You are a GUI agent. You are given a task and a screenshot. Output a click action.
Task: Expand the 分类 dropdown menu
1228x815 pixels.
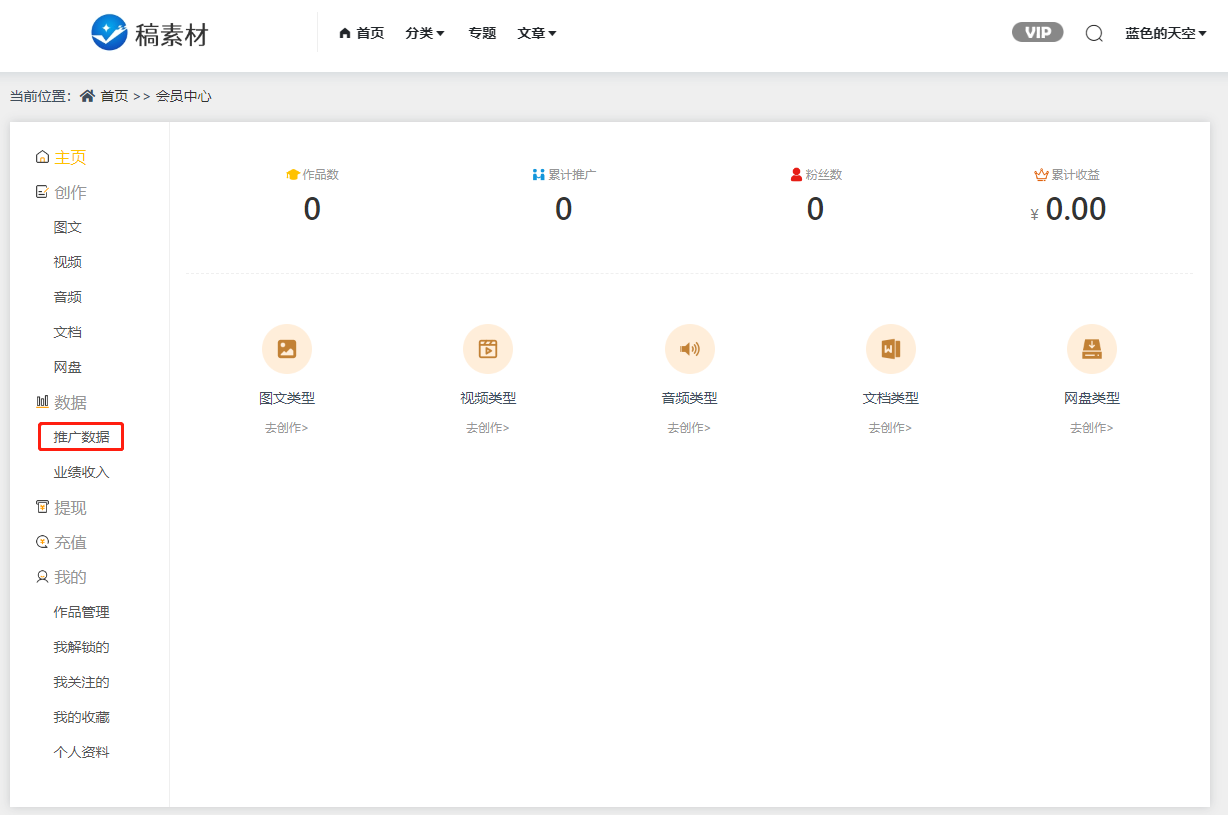425,33
